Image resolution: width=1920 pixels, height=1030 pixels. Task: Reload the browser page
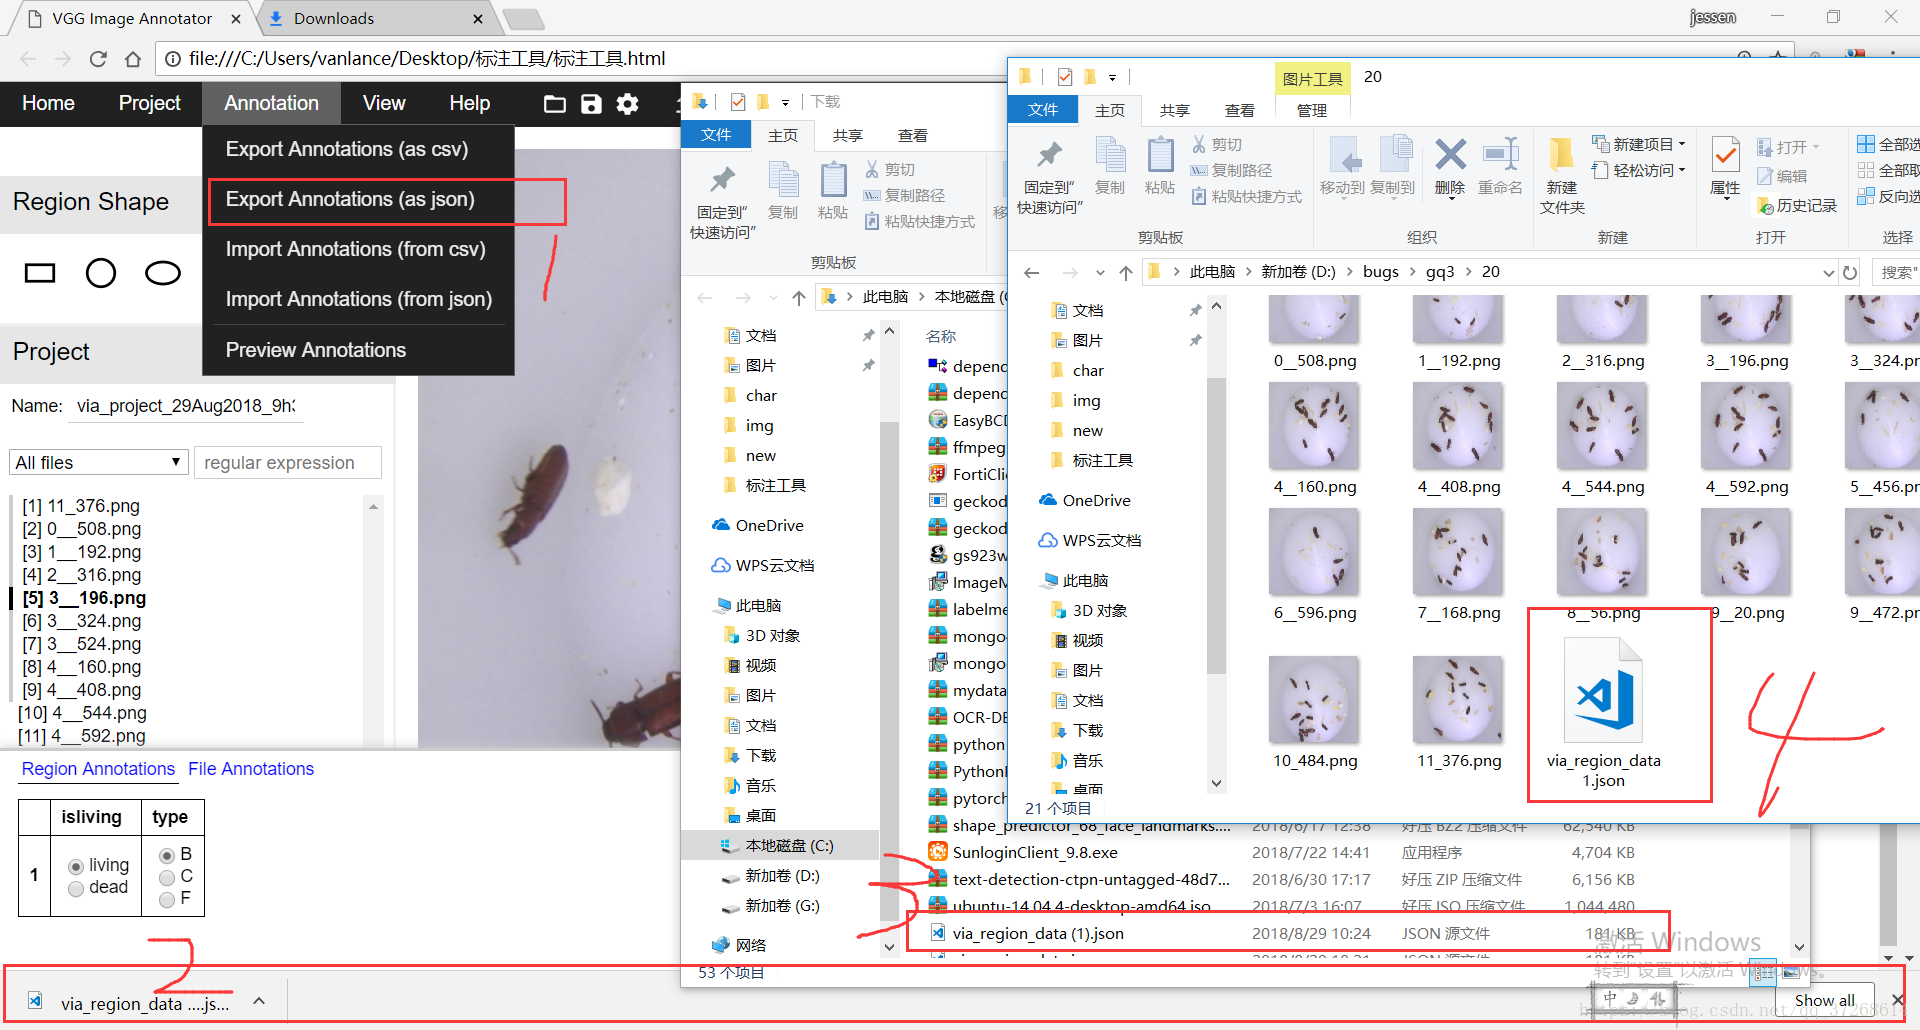point(98,59)
